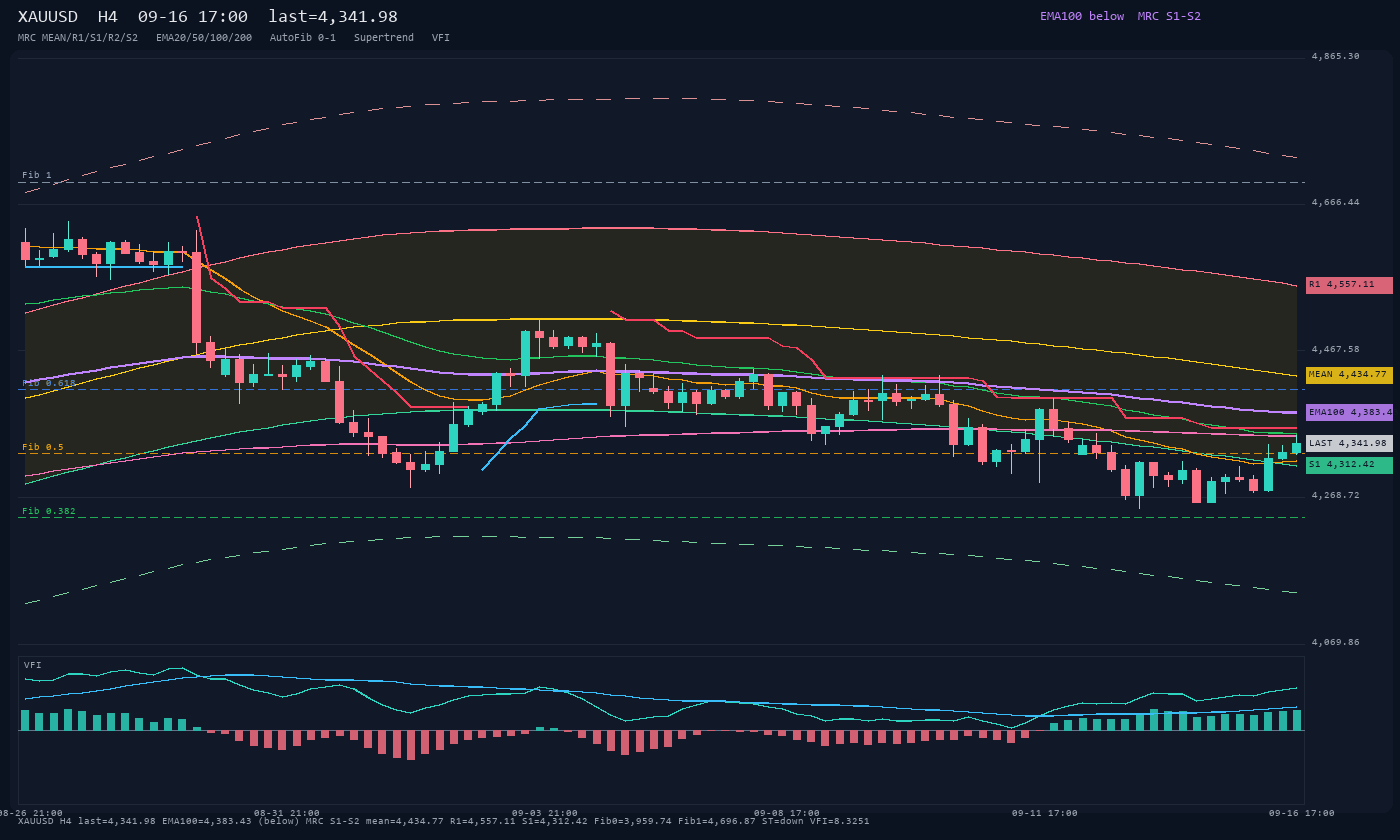Click the 'EMA100 below MRC S1-S2' status label
This screenshot has width=1400, height=840.
(x=1120, y=16)
